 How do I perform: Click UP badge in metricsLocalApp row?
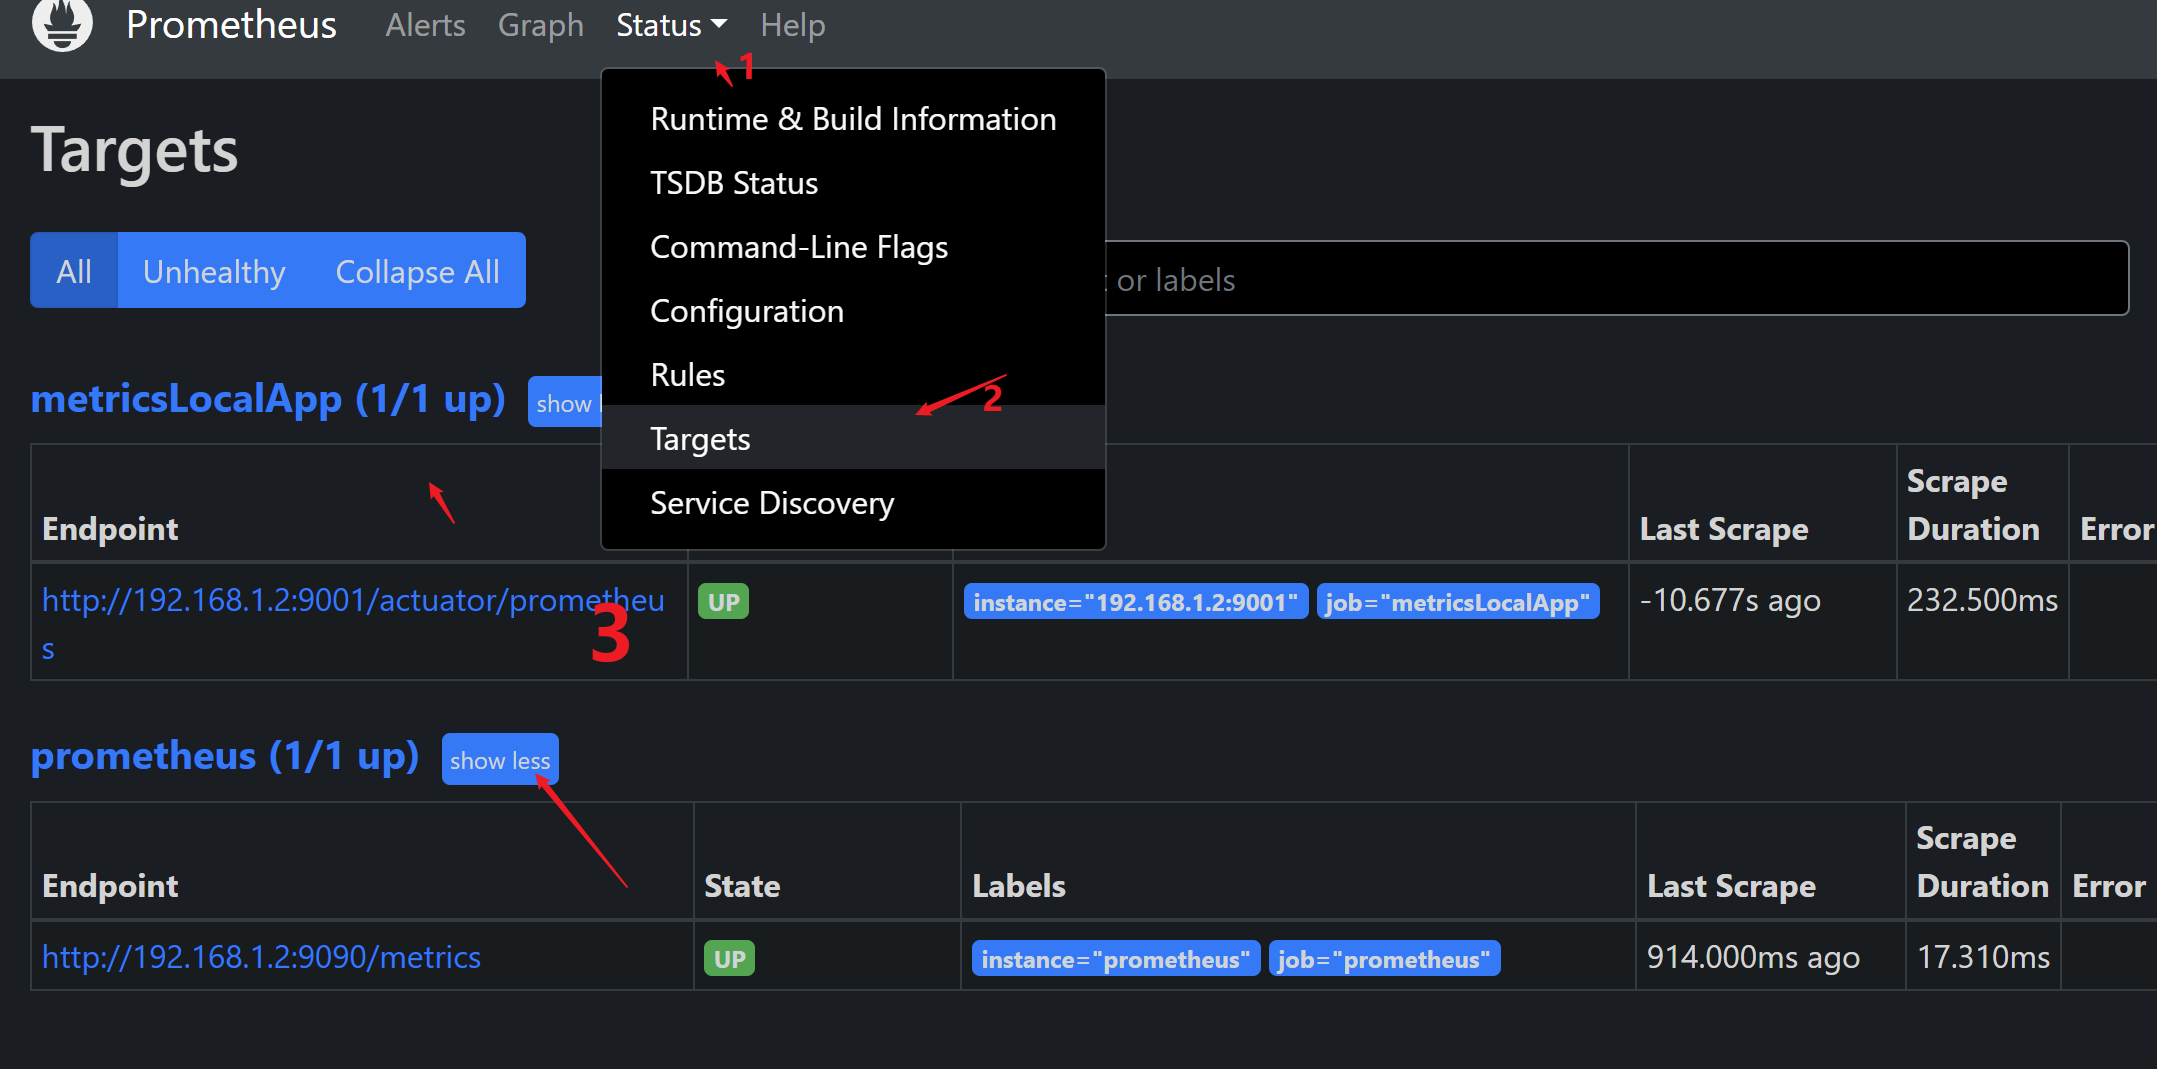[723, 602]
